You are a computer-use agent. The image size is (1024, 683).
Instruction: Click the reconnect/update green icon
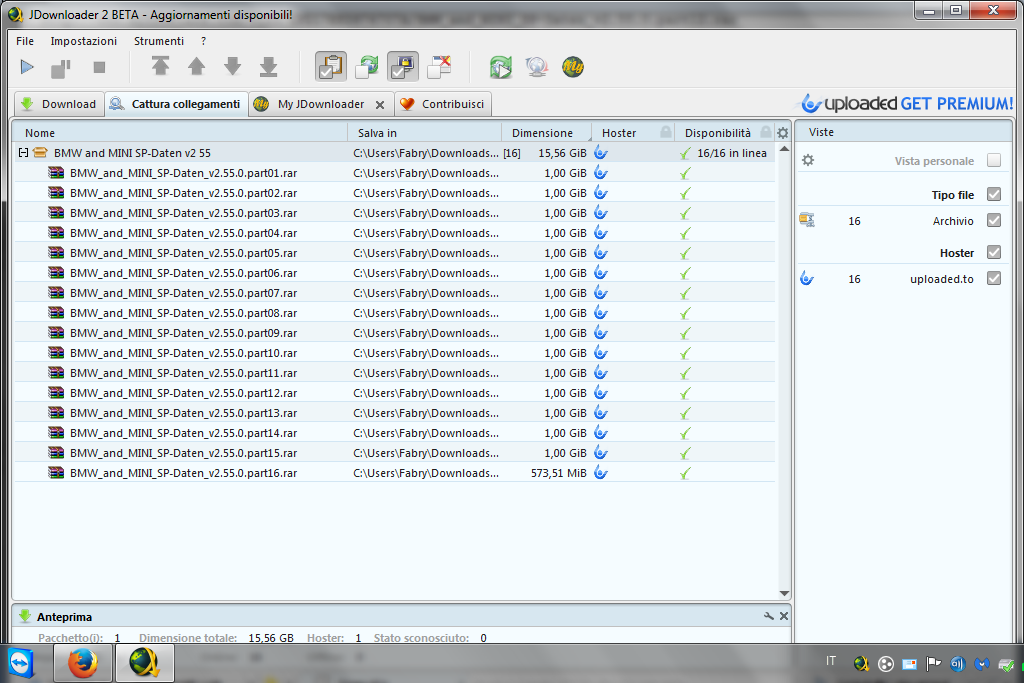pos(501,67)
